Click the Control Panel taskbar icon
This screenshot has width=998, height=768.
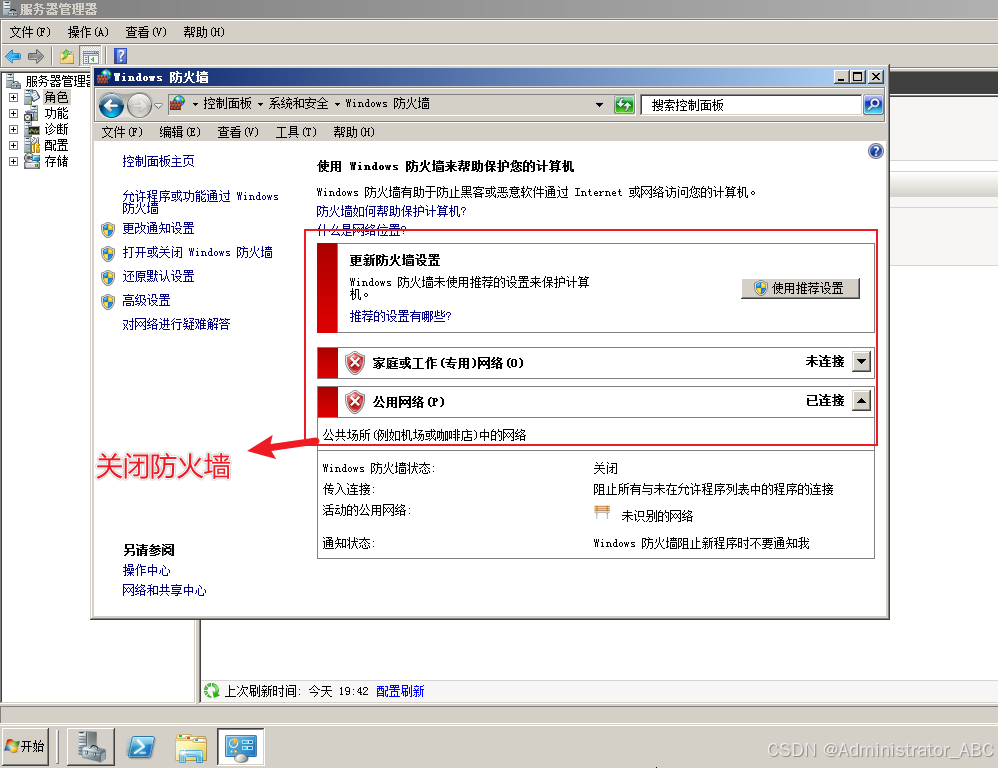[x=241, y=746]
